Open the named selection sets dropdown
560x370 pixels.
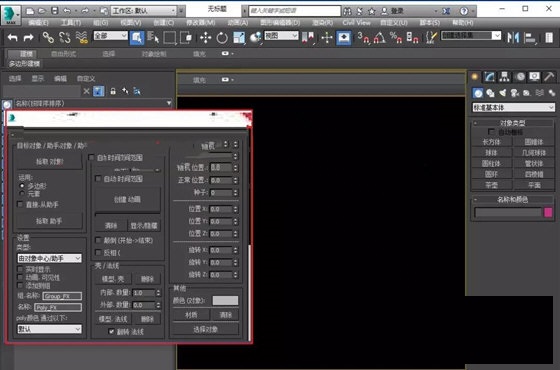pos(471,35)
